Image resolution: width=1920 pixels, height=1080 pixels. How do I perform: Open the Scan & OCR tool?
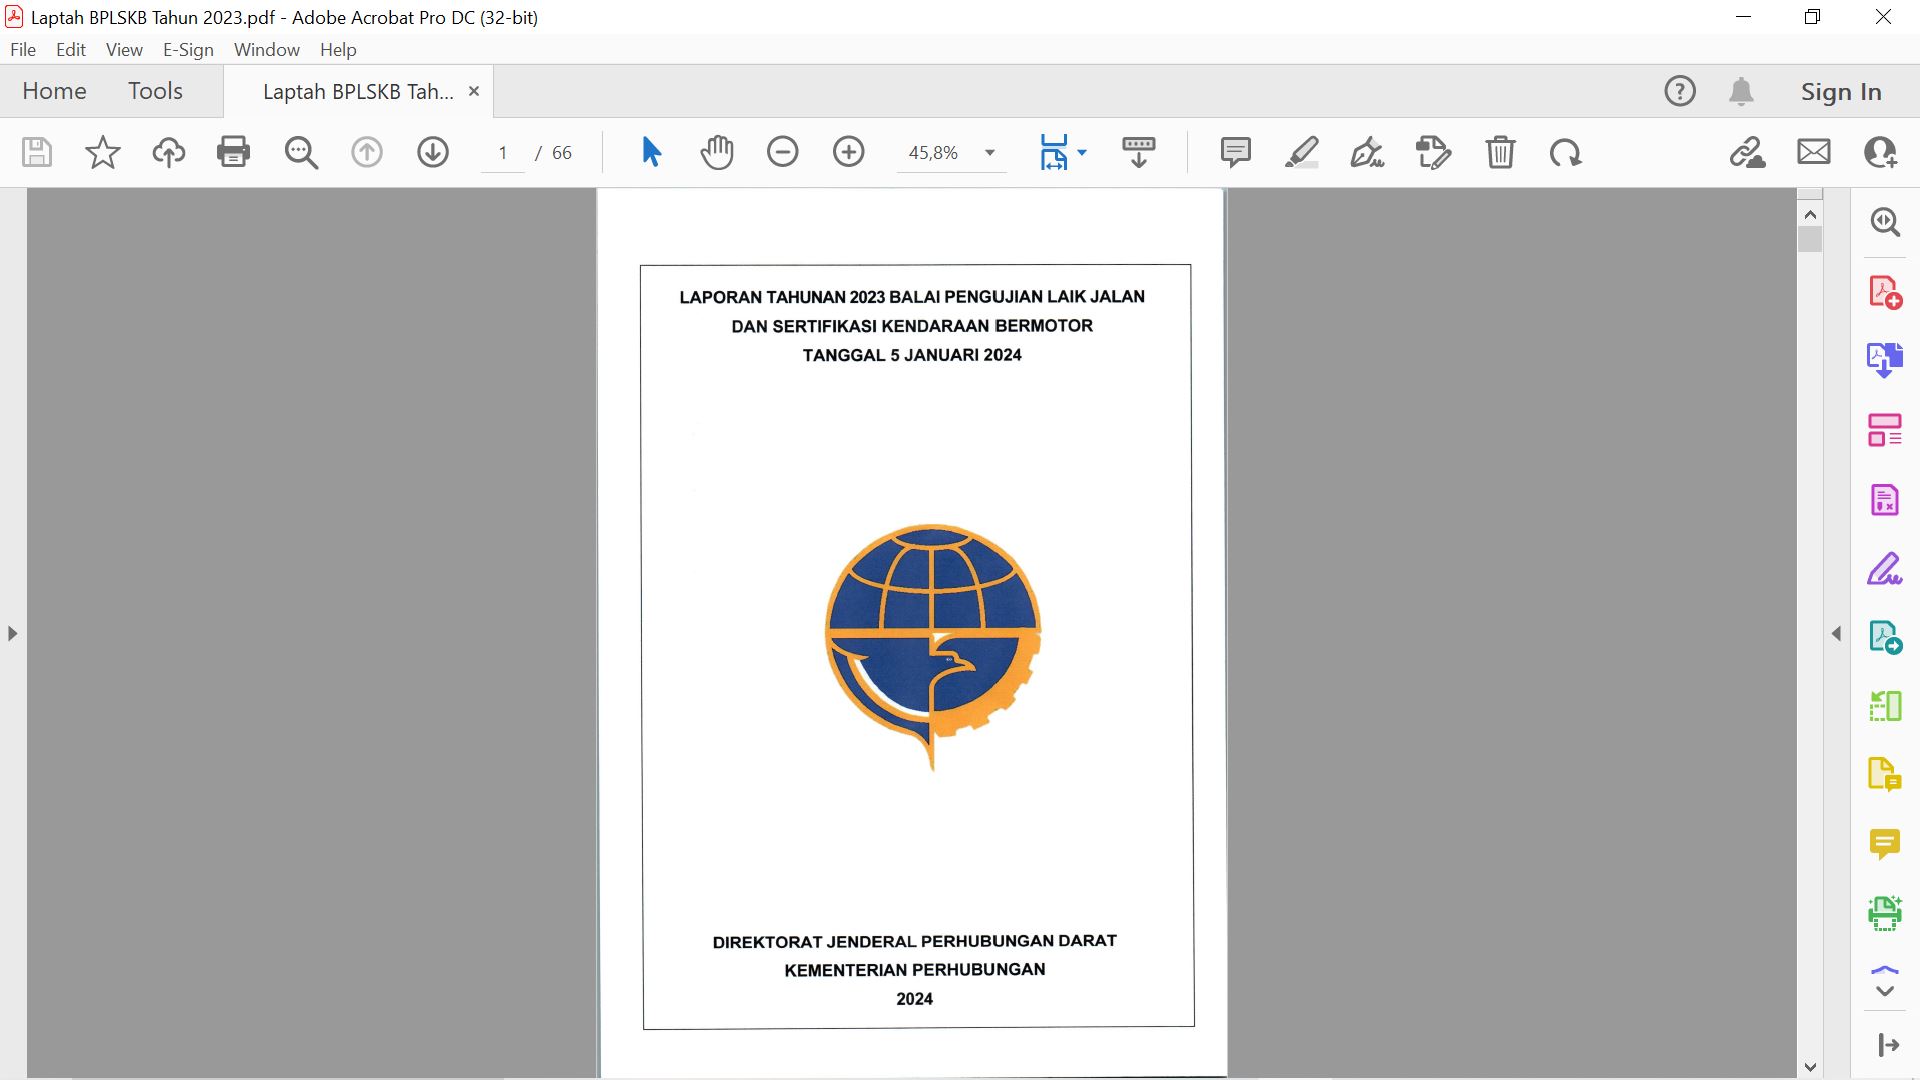pyautogui.click(x=1885, y=913)
